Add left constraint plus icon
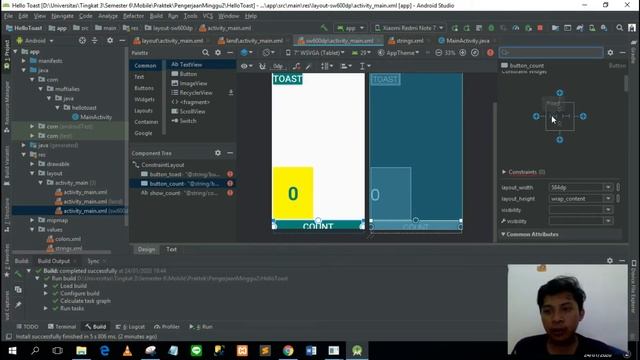640x360 pixels. pyautogui.click(x=536, y=116)
